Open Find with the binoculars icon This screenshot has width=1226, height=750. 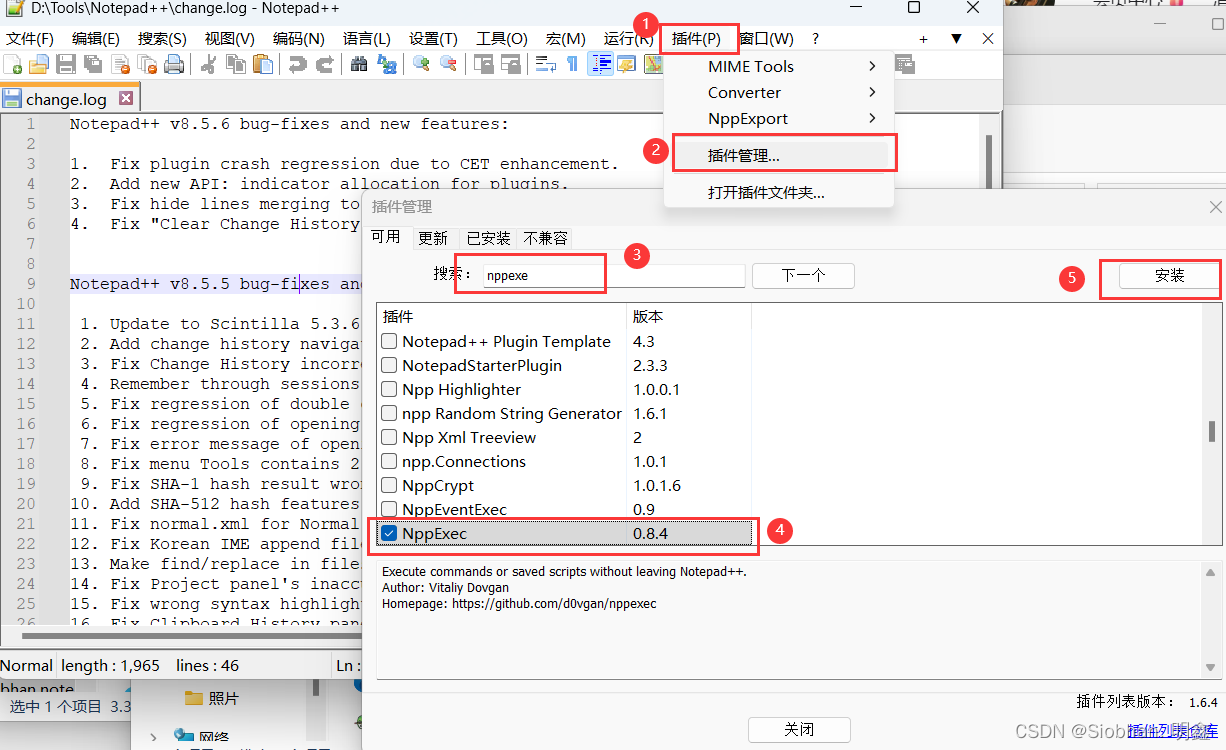point(360,65)
